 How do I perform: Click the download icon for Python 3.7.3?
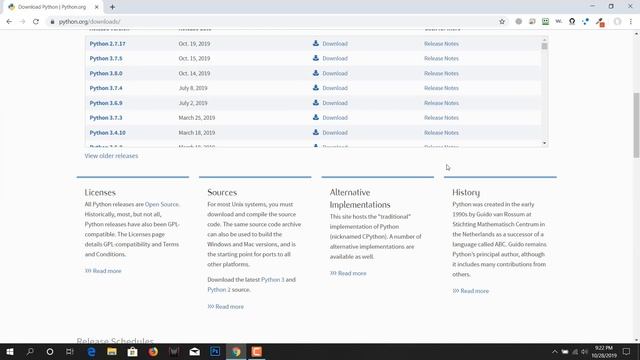tap(316, 117)
